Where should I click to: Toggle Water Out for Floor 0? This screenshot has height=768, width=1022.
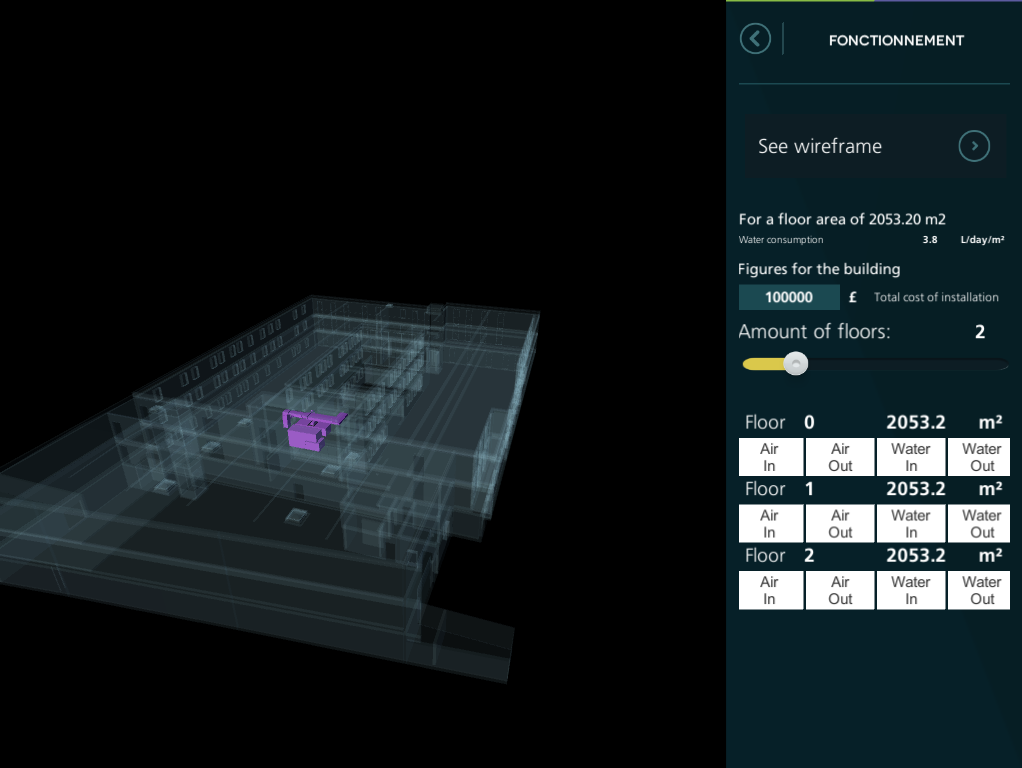pyautogui.click(x=981, y=457)
